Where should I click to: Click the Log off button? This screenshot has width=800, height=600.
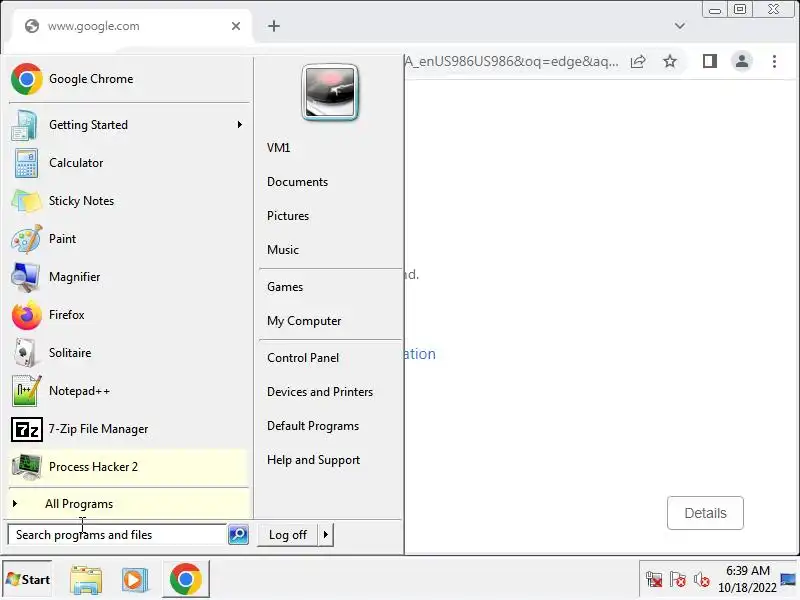point(288,535)
